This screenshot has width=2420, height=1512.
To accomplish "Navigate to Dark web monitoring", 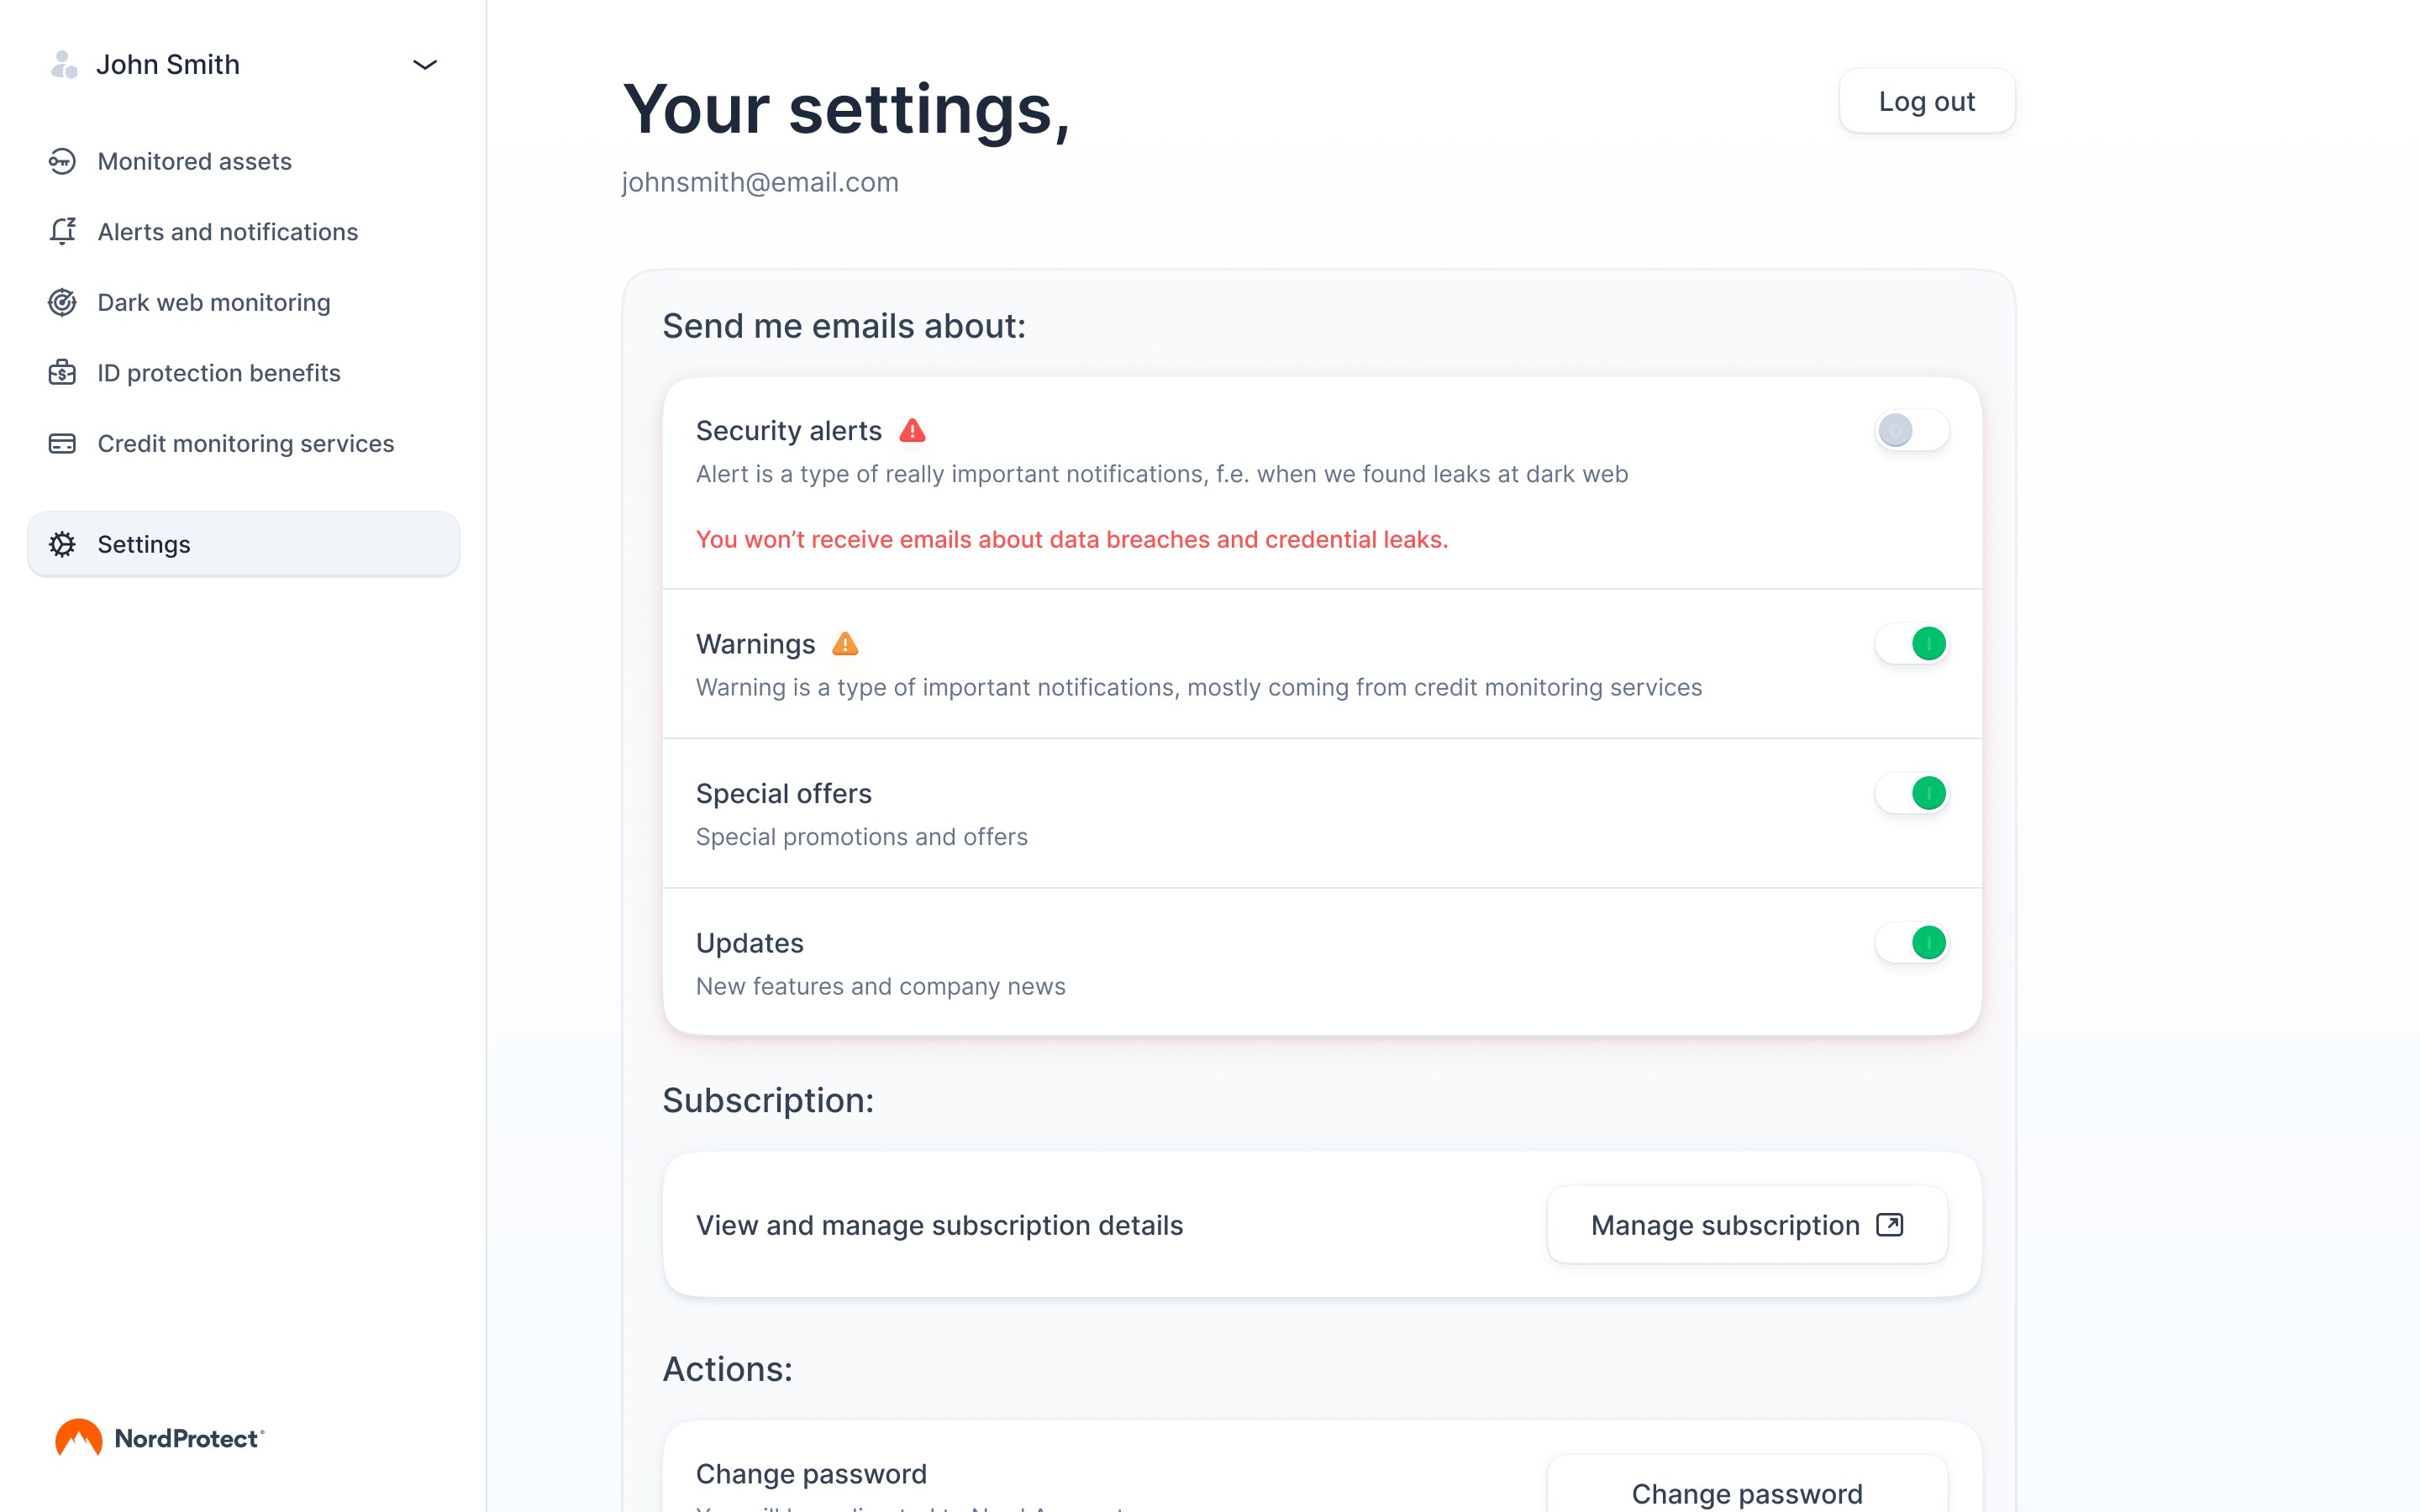I will pos(243,303).
